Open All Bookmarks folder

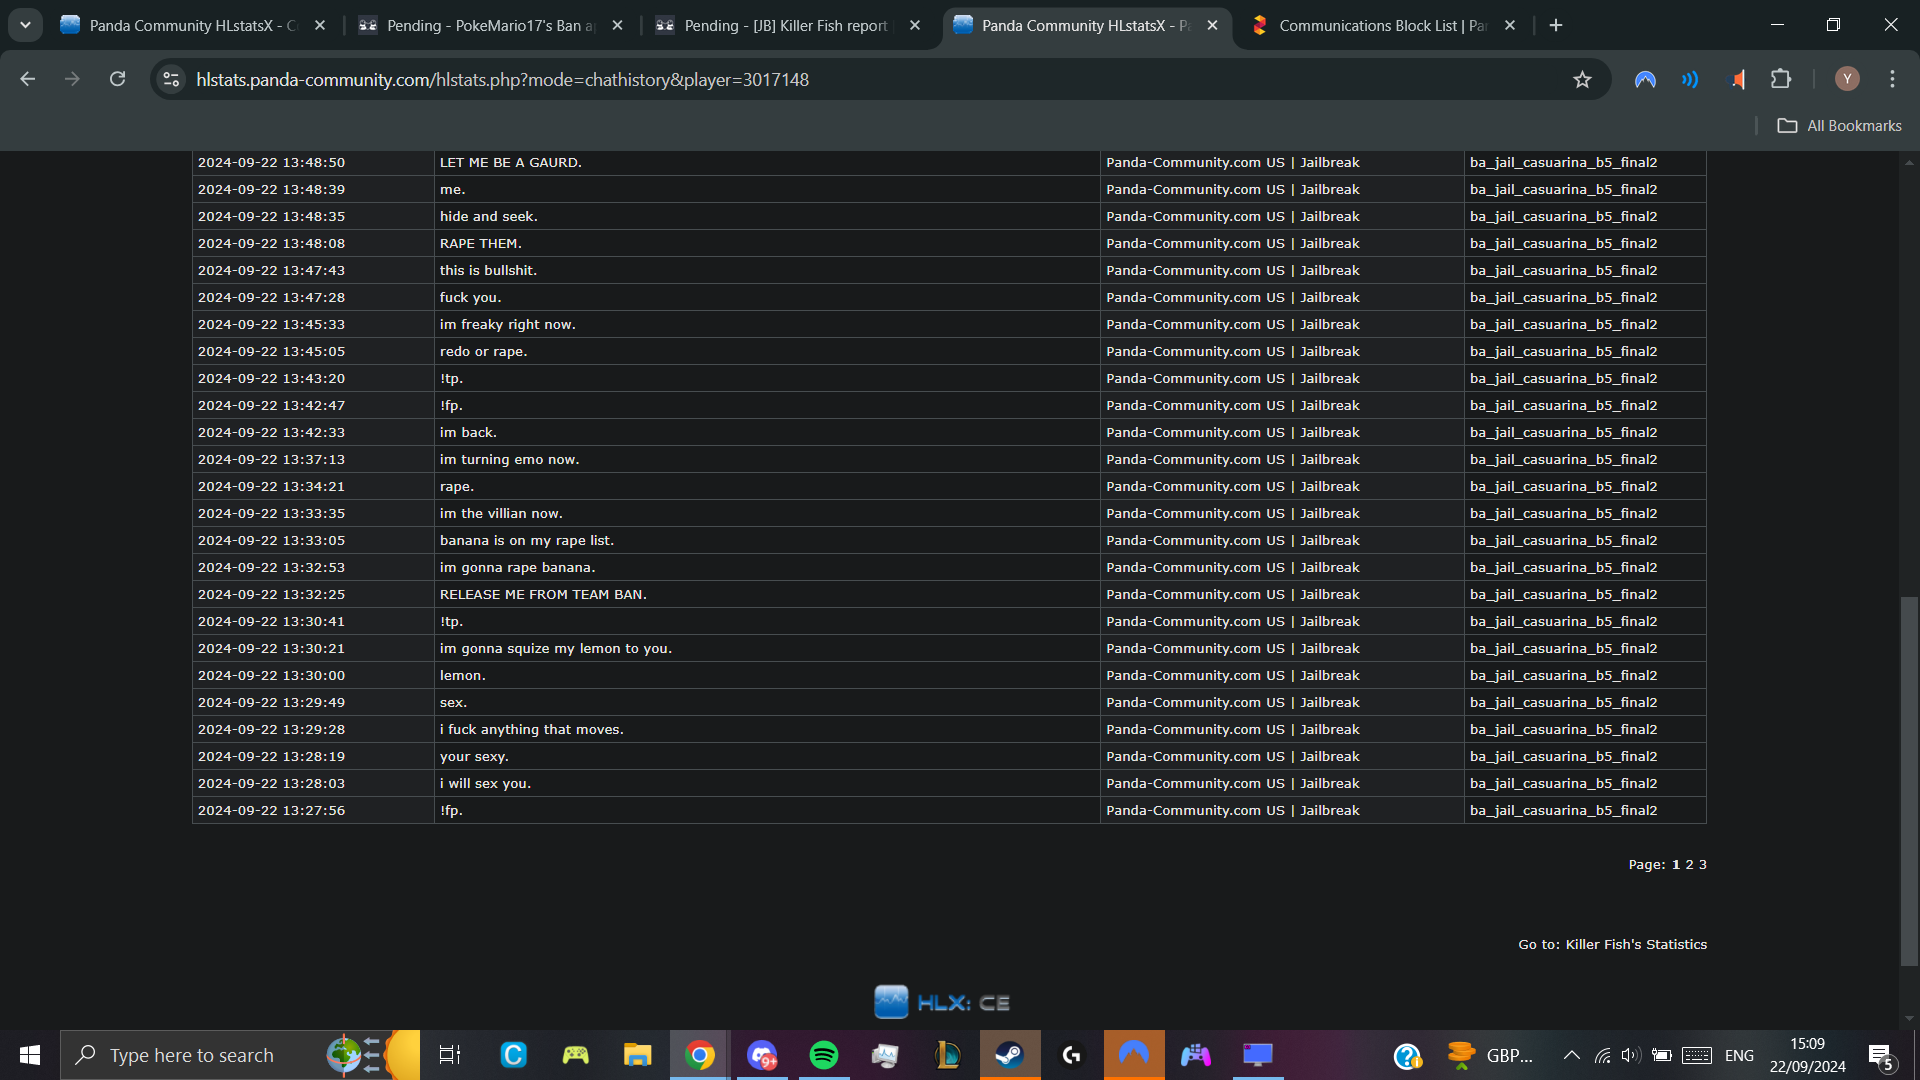(1839, 126)
